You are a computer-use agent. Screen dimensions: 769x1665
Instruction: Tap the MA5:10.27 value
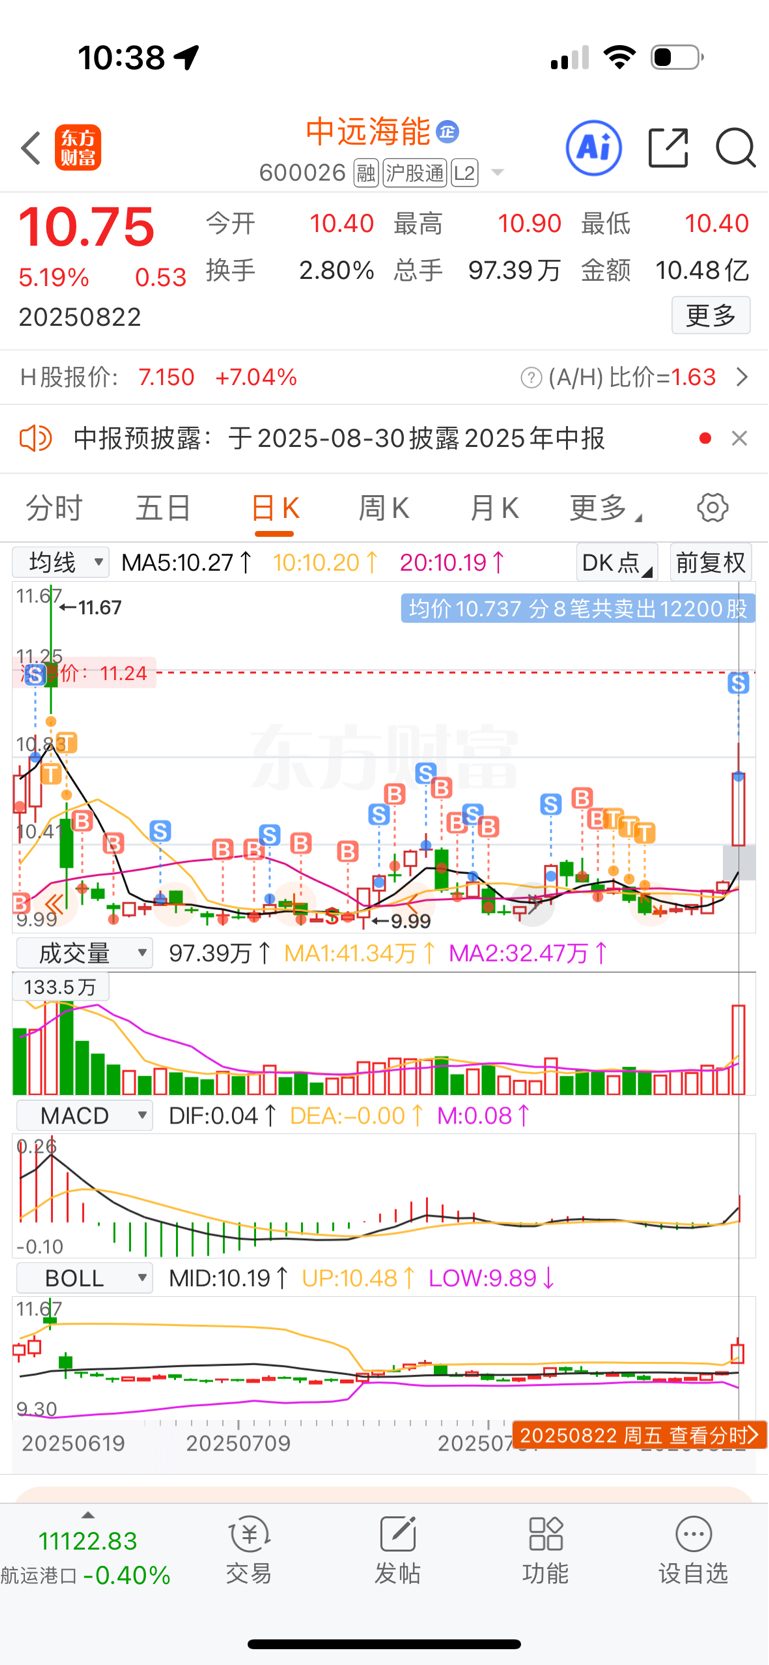pyautogui.click(x=187, y=562)
